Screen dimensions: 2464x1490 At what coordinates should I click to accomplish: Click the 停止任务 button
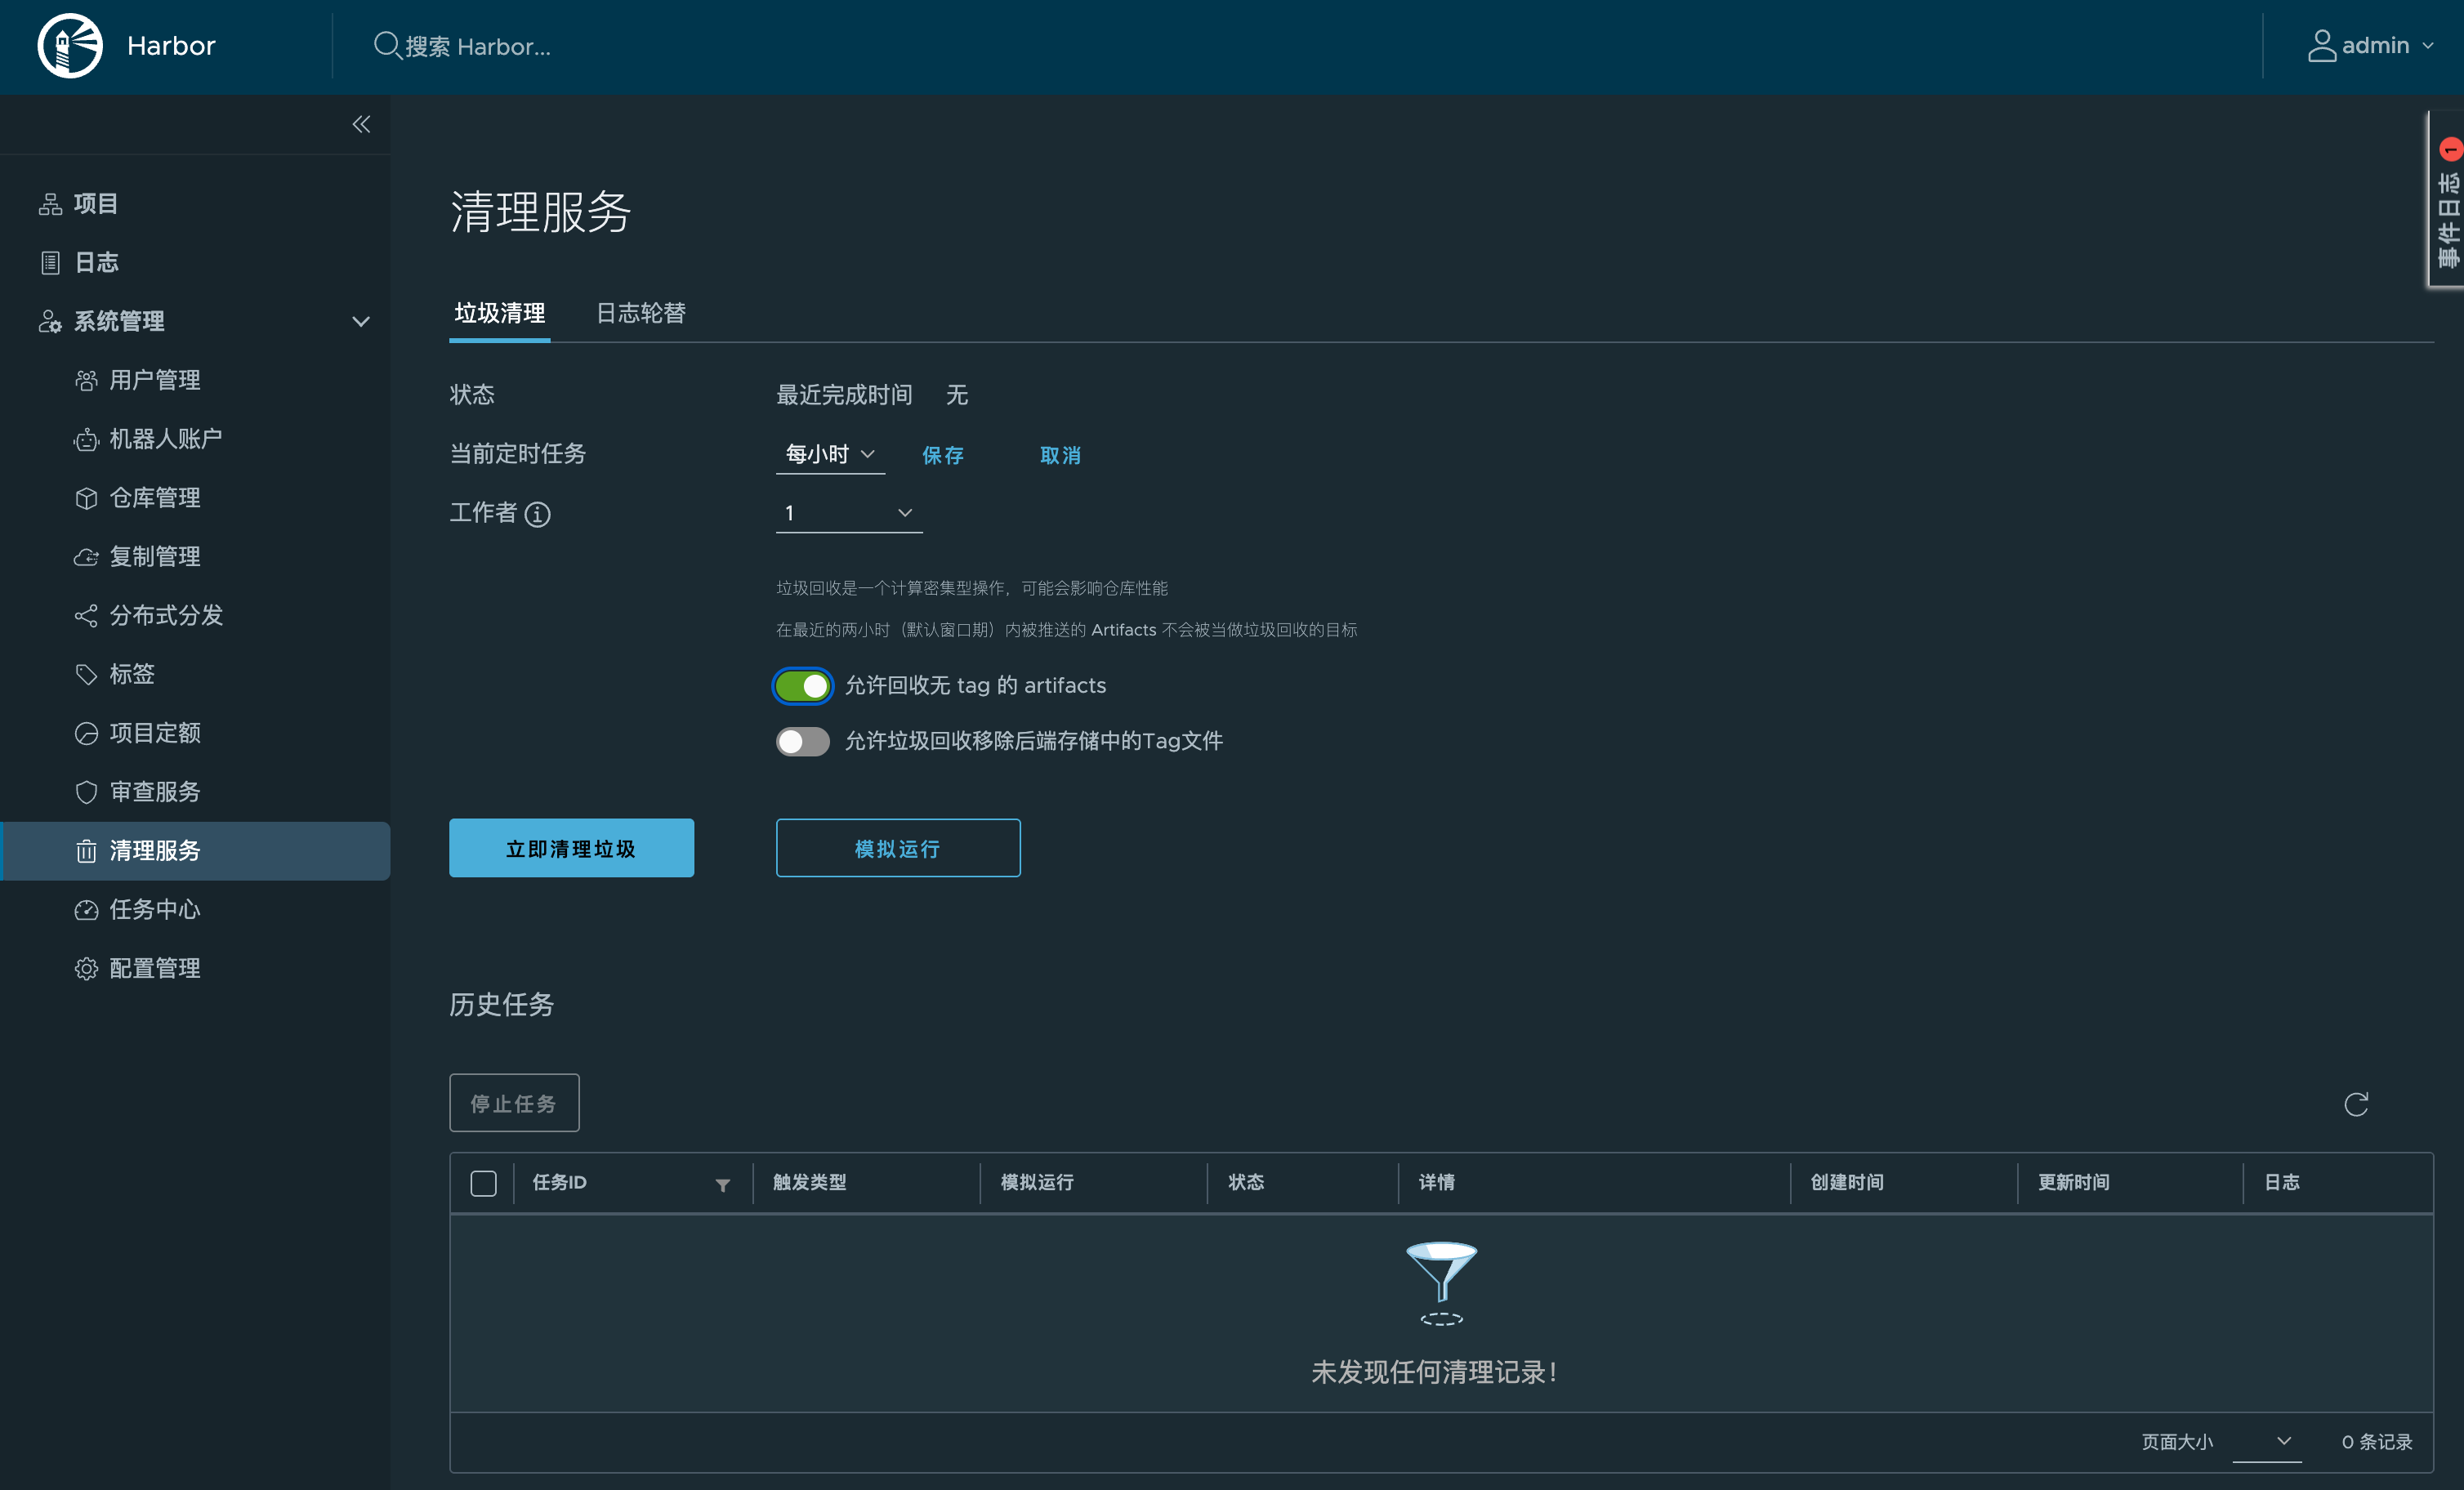tap(514, 1104)
